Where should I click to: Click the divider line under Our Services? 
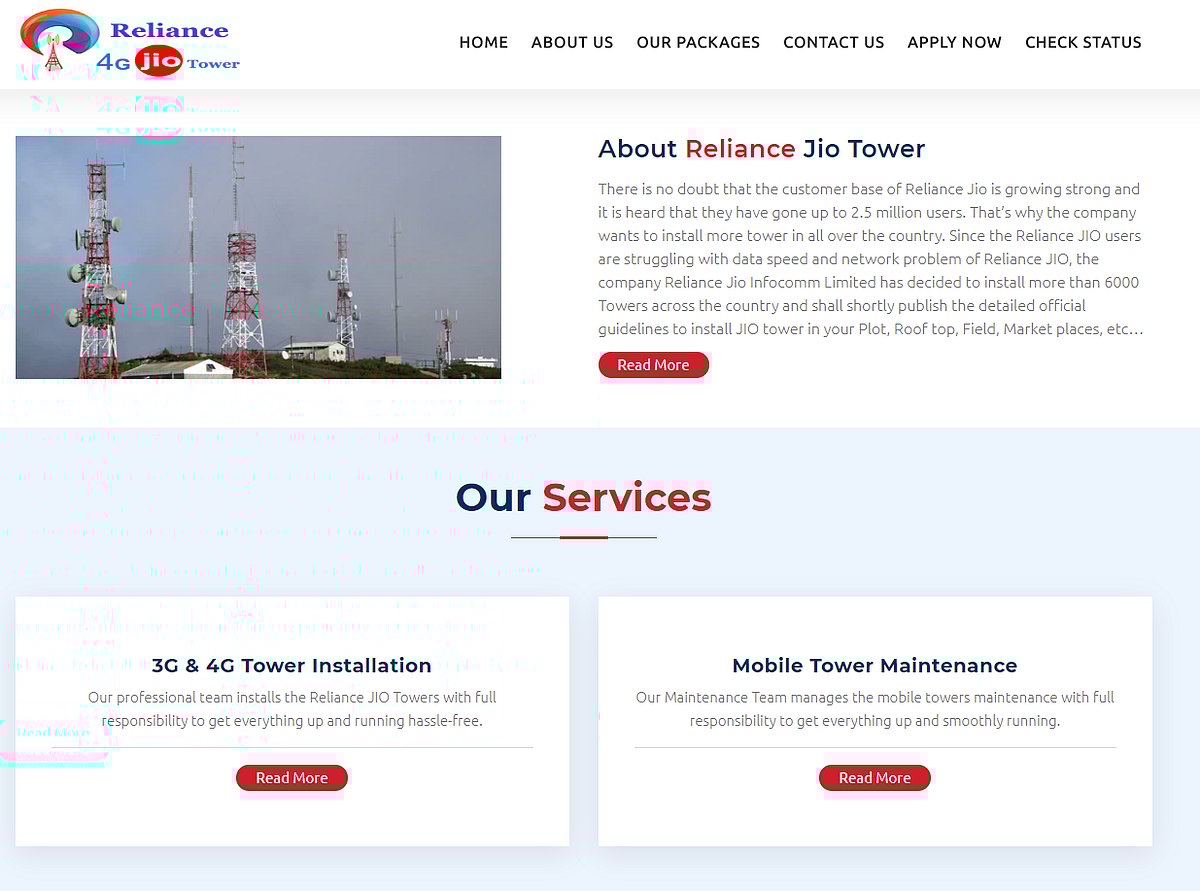click(583, 537)
